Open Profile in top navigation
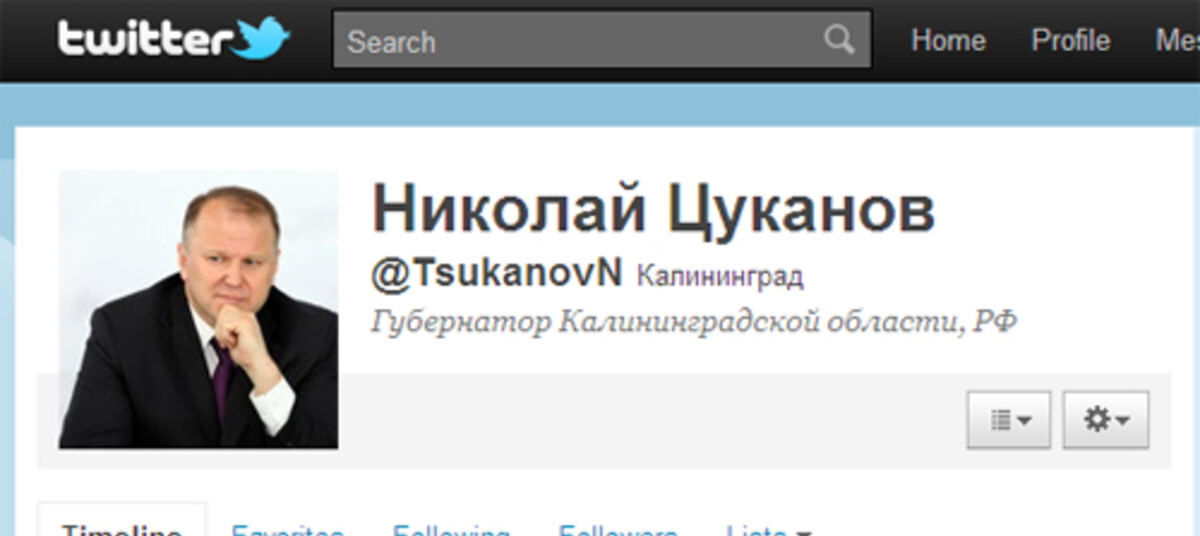 coord(1070,40)
